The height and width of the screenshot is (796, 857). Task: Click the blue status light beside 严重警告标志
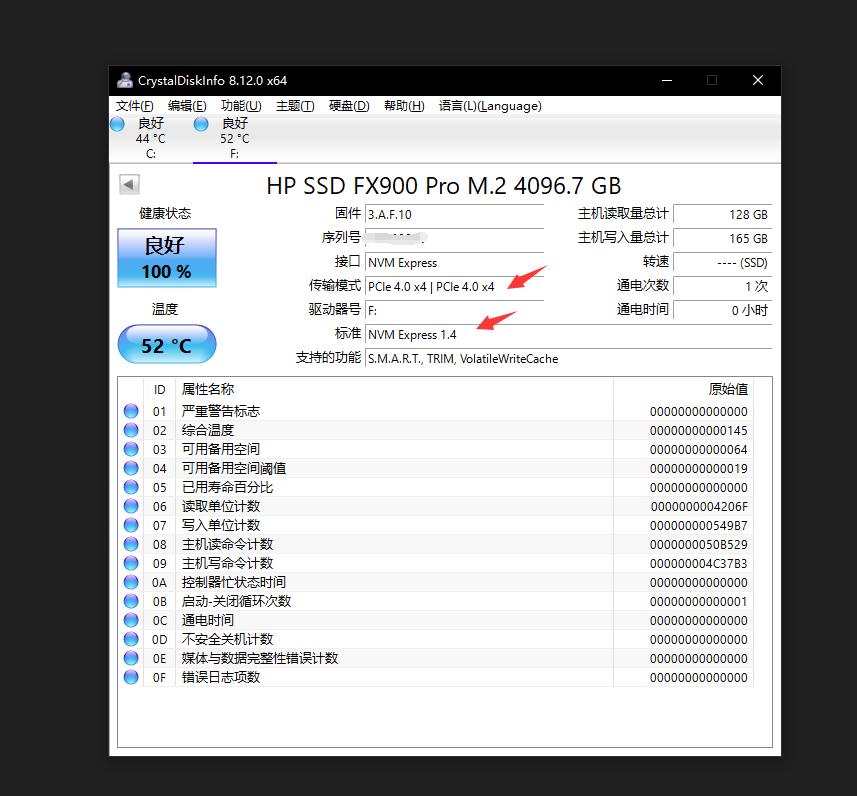[131, 411]
